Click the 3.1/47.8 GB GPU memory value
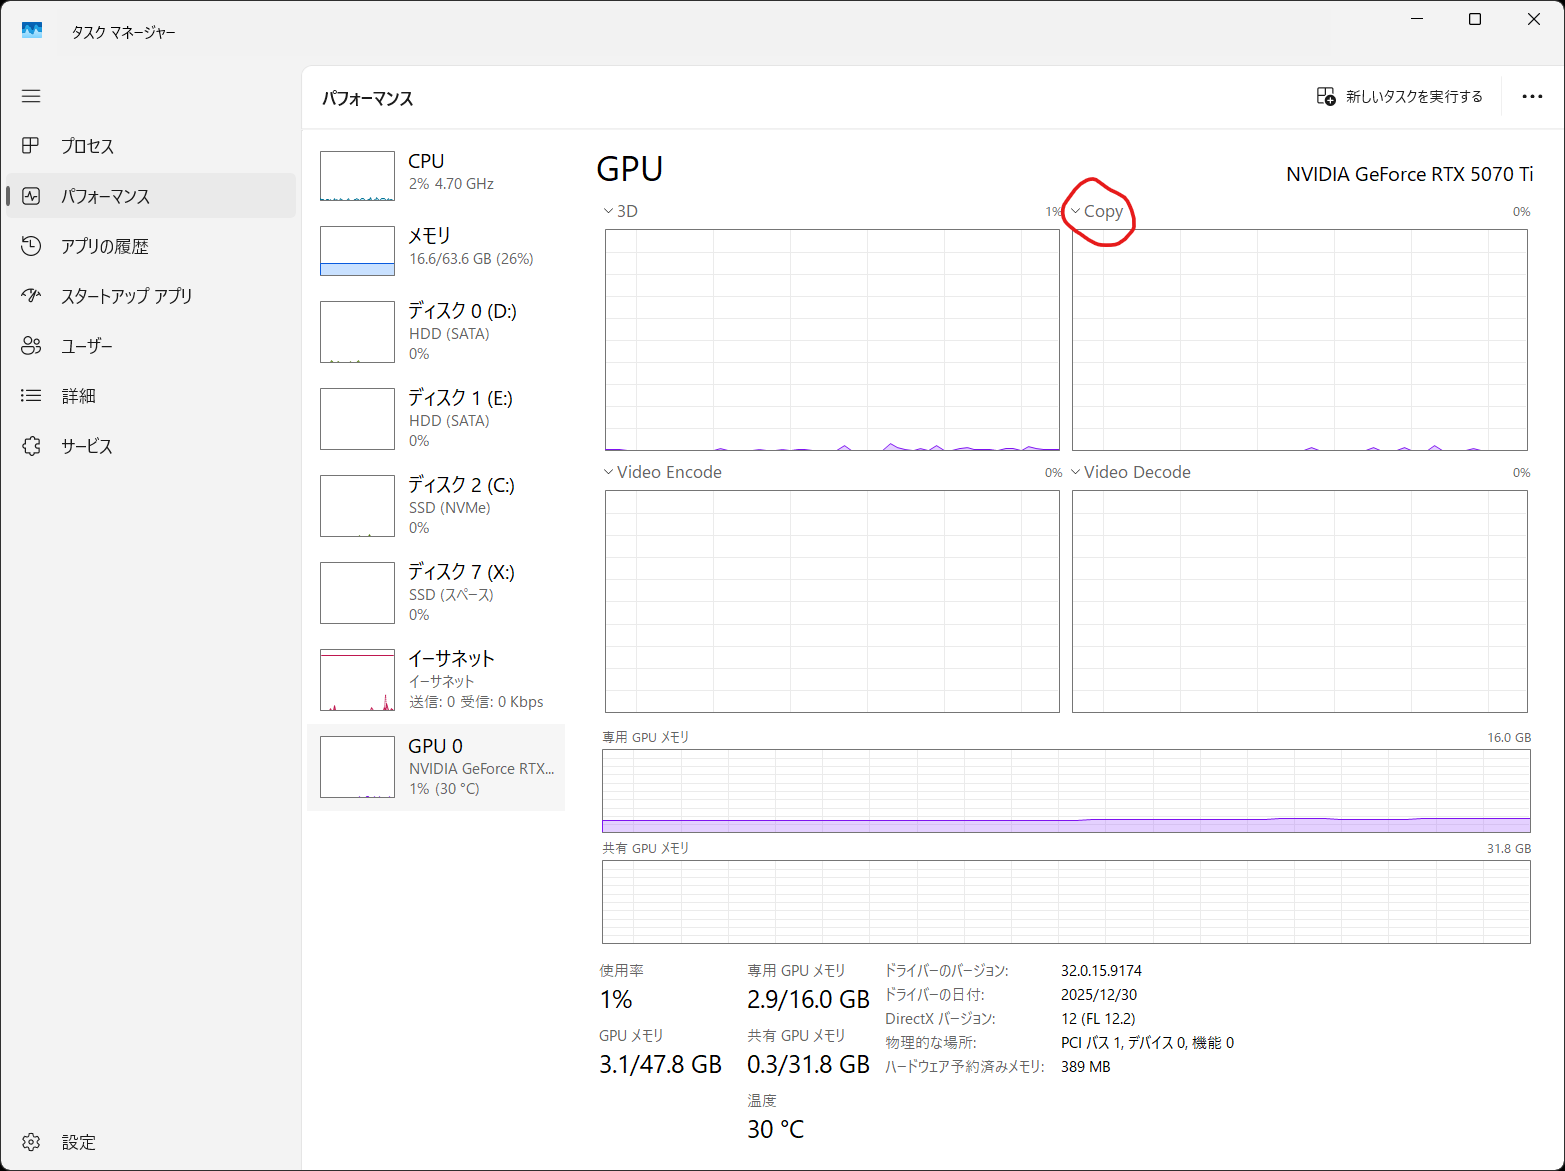Image resolution: width=1565 pixels, height=1171 pixels. click(660, 1064)
